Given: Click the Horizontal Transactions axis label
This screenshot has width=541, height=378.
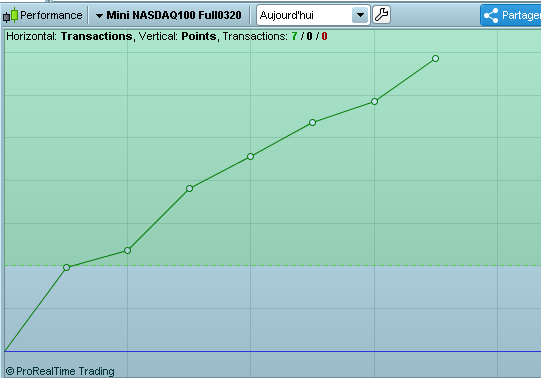Looking at the screenshot, I should (x=69, y=36).
